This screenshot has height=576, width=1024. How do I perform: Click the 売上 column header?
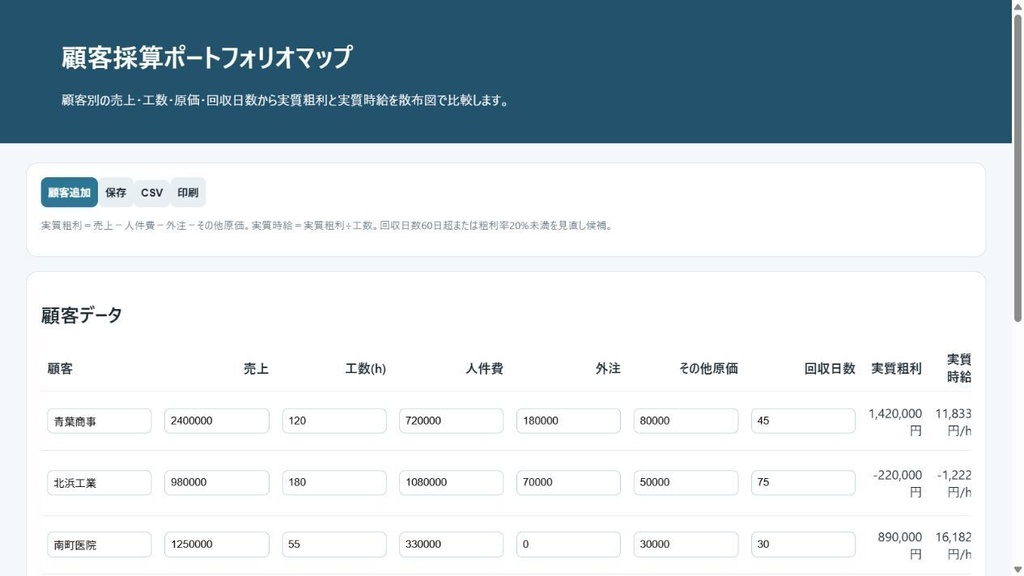(256, 369)
